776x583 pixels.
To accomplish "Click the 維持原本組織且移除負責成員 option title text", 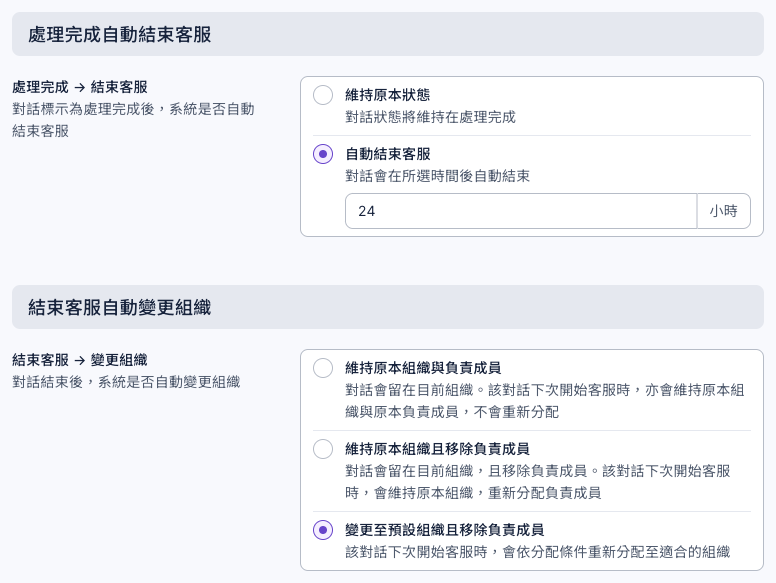I will [437, 449].
